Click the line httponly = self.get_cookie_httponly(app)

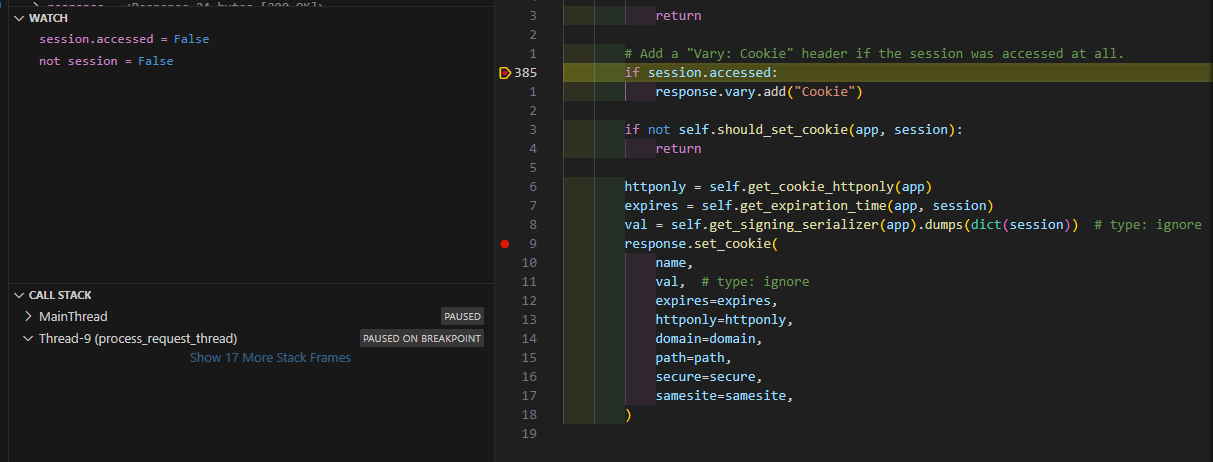pyautogui.click(x=778, y=186)
